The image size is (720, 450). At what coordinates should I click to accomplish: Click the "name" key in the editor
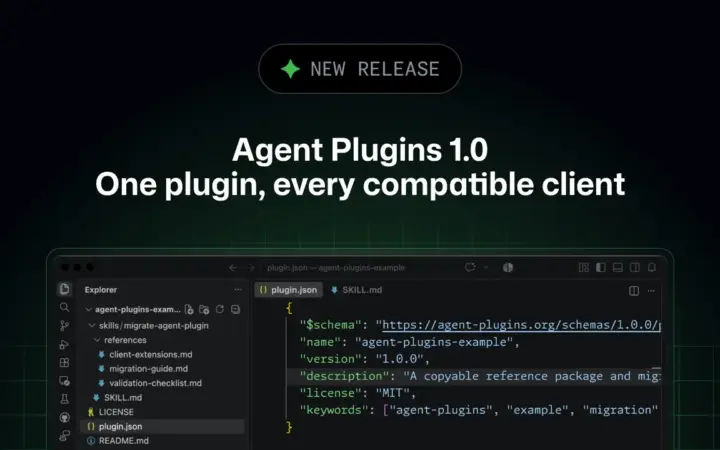[x=321, y=342]
